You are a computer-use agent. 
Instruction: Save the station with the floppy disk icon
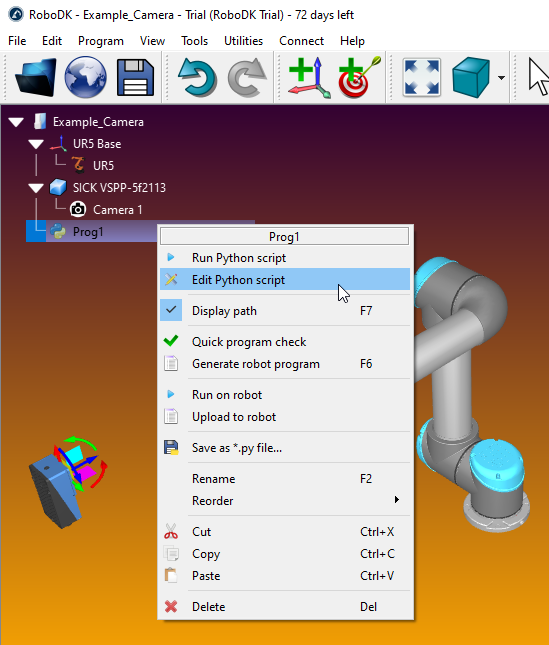[x=135, y=77]
